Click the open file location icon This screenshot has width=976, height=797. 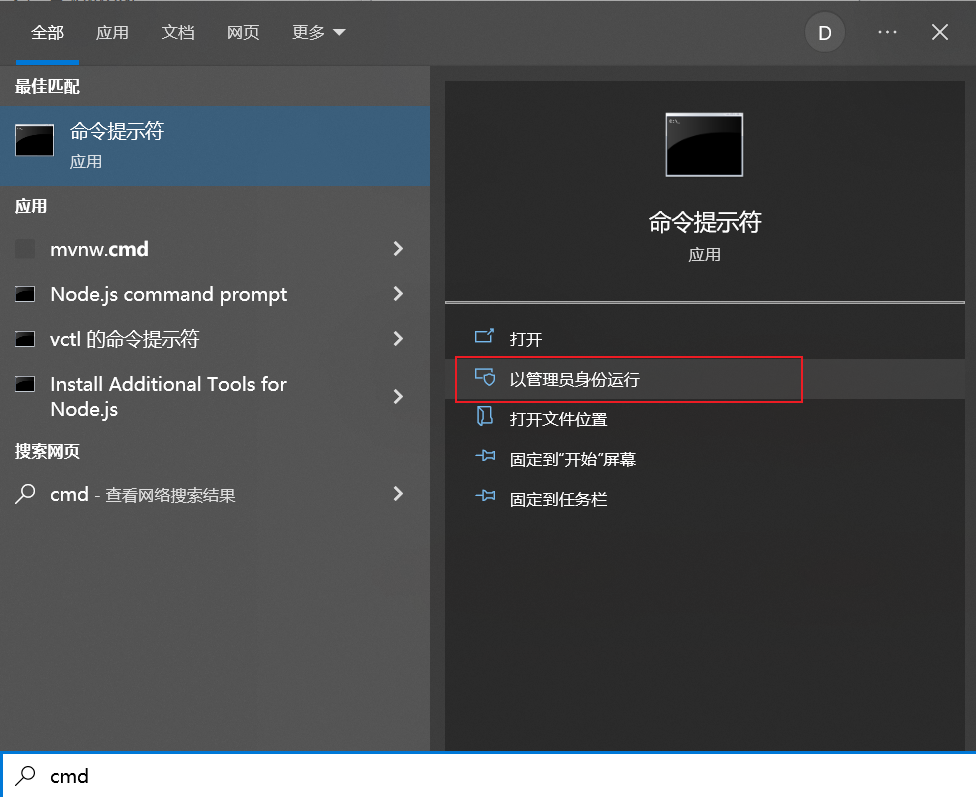pyautogui.click(x=484, y=417)
